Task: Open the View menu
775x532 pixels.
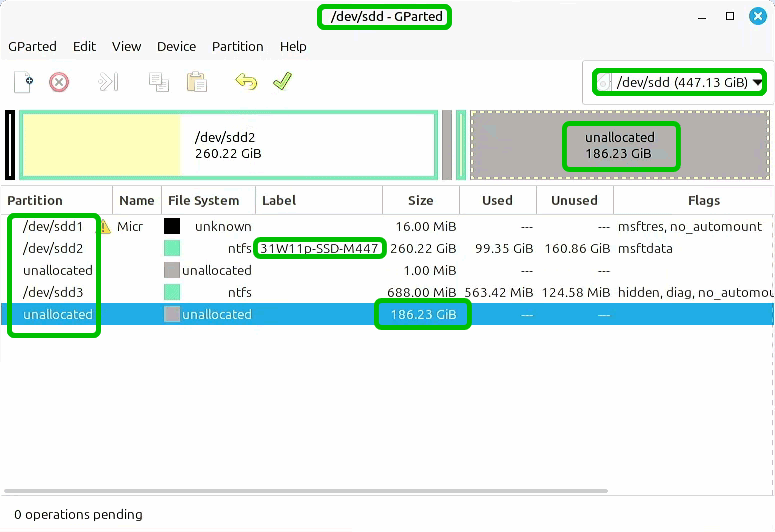Action: pos(126,47)
